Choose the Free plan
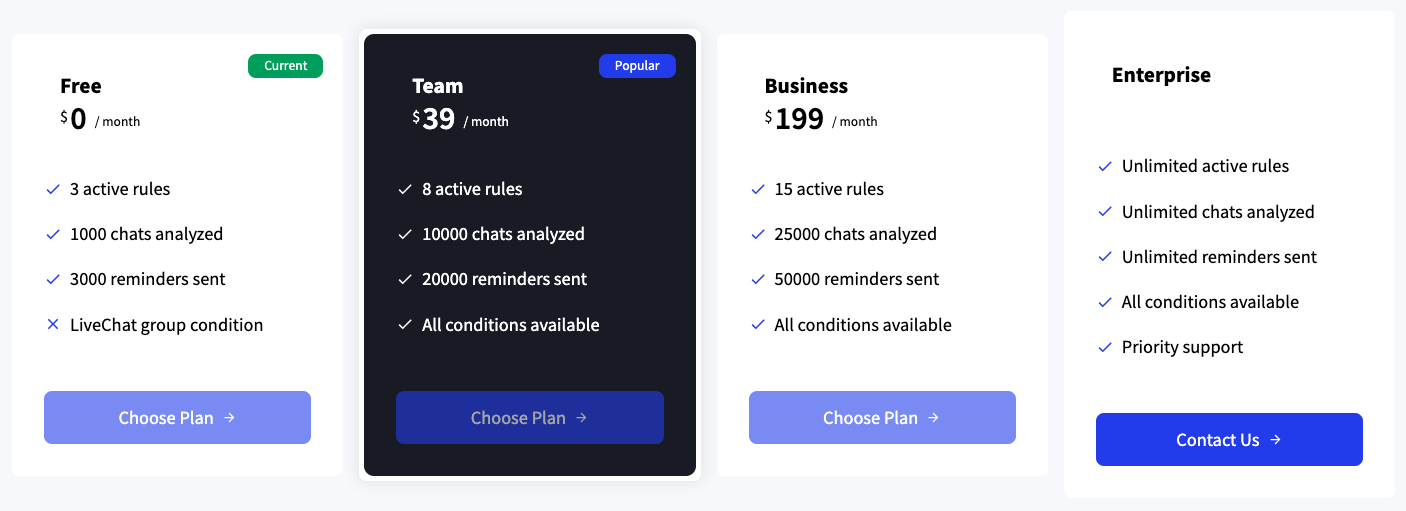Screen dimensions: 1406x511 [x=177, y=417]
